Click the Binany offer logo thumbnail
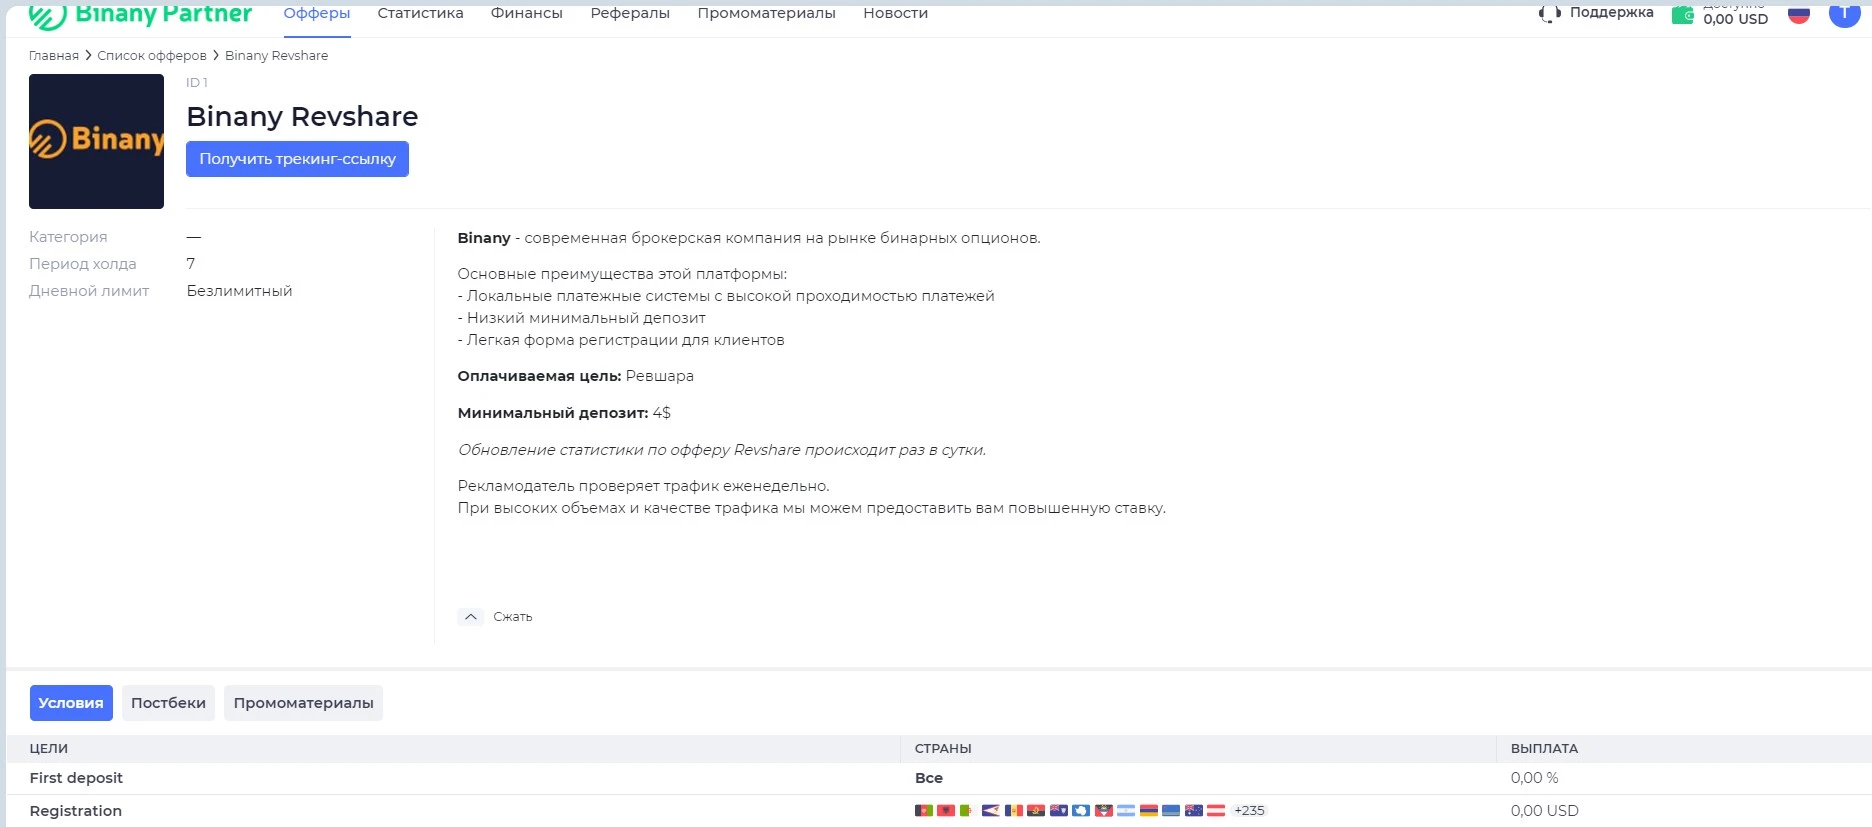Viewport: 1872px width, 827px height. (96, 141)
